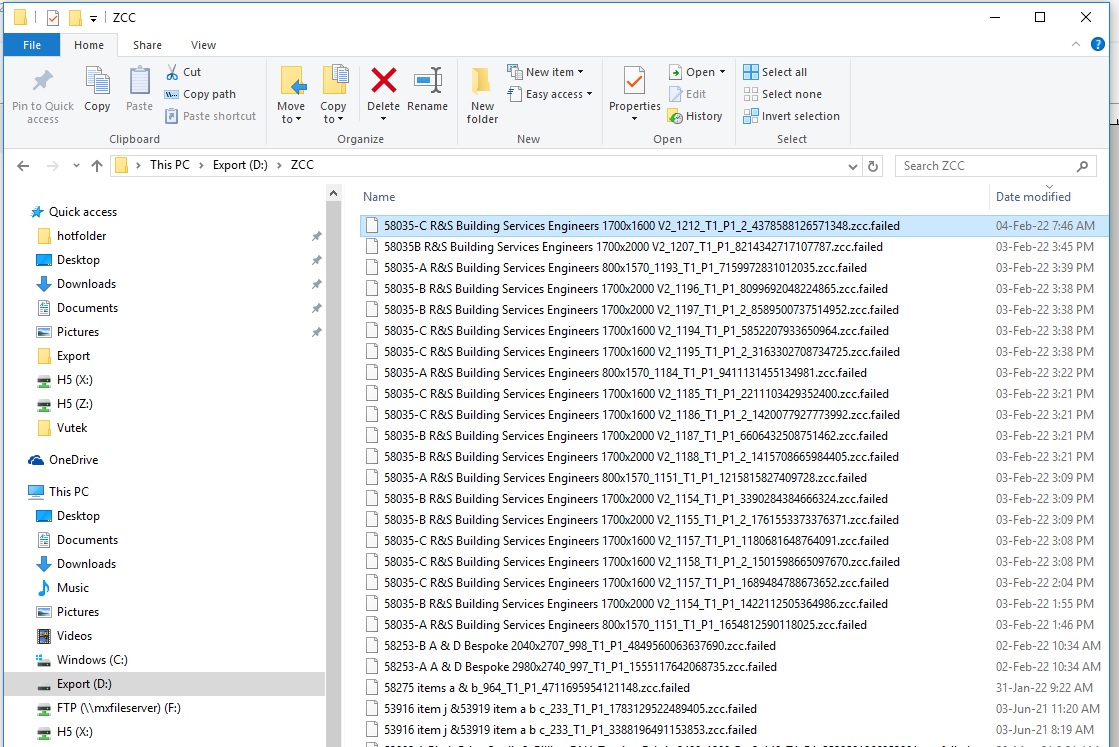This screenshot has height=747, width=1119.
Task: Click Paste shortcut option
Action: coord(211,116)
